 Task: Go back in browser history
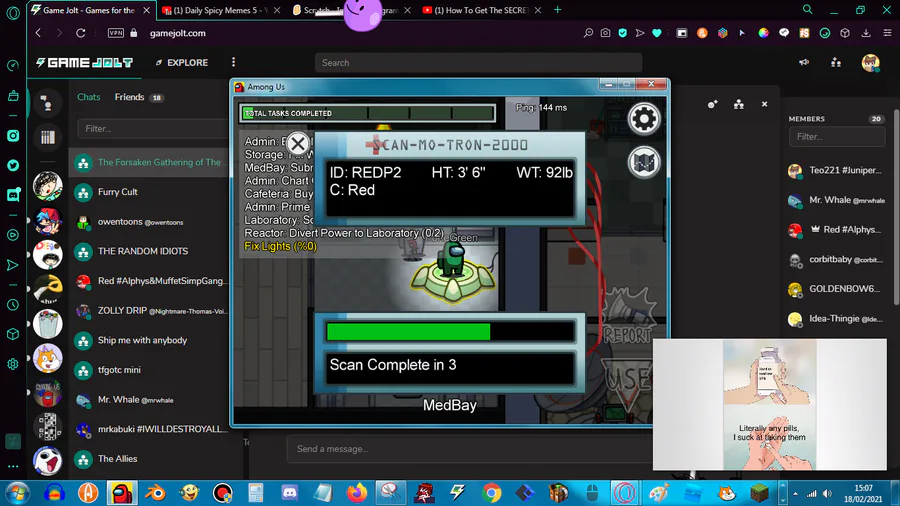pos(38,33)
